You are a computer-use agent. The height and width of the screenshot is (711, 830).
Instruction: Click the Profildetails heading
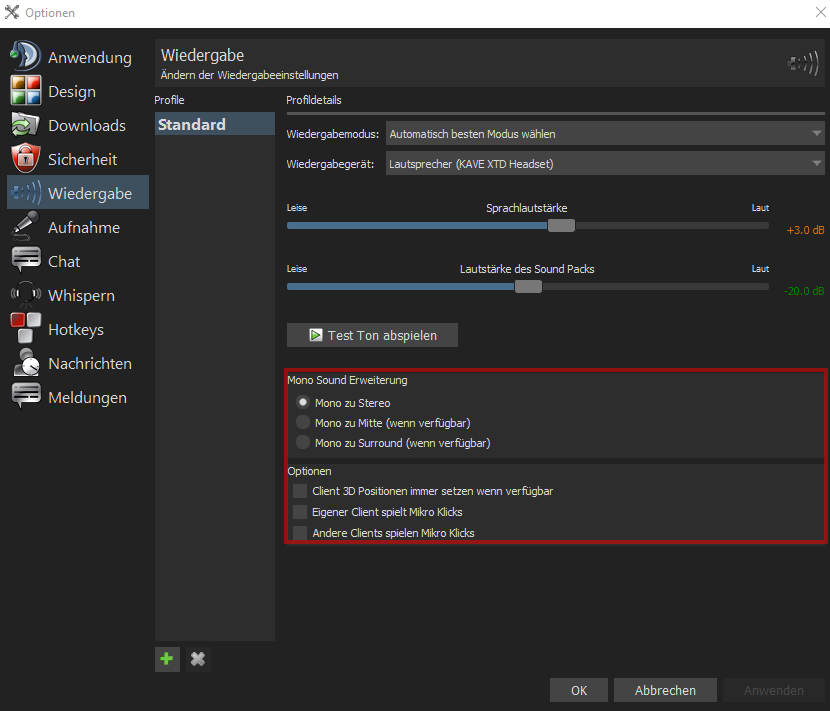point(314,100)
